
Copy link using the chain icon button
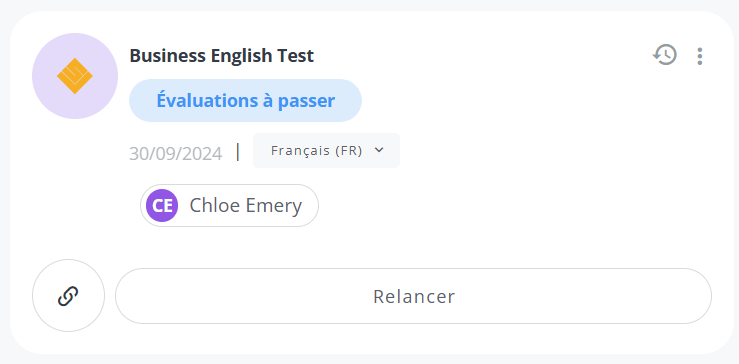point(68,296)
